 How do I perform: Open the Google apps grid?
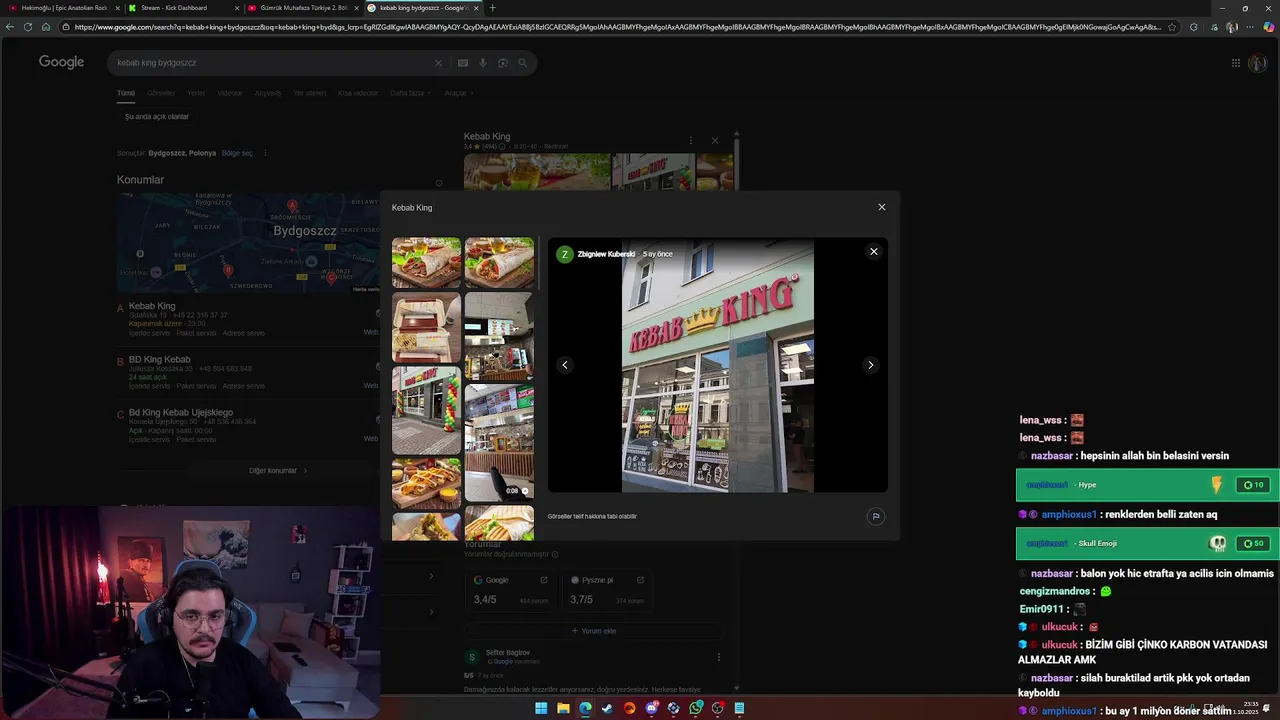(x=1236, y=63)
